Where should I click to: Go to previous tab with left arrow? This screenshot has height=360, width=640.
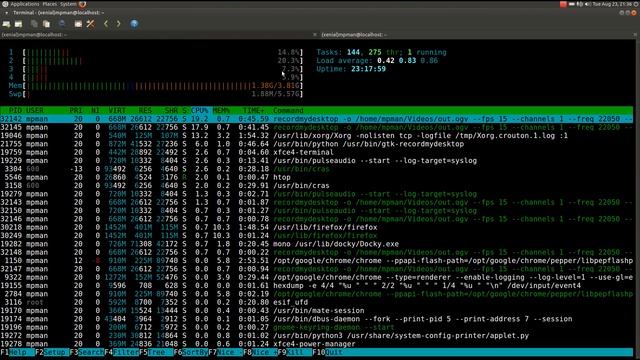point(106,24)
